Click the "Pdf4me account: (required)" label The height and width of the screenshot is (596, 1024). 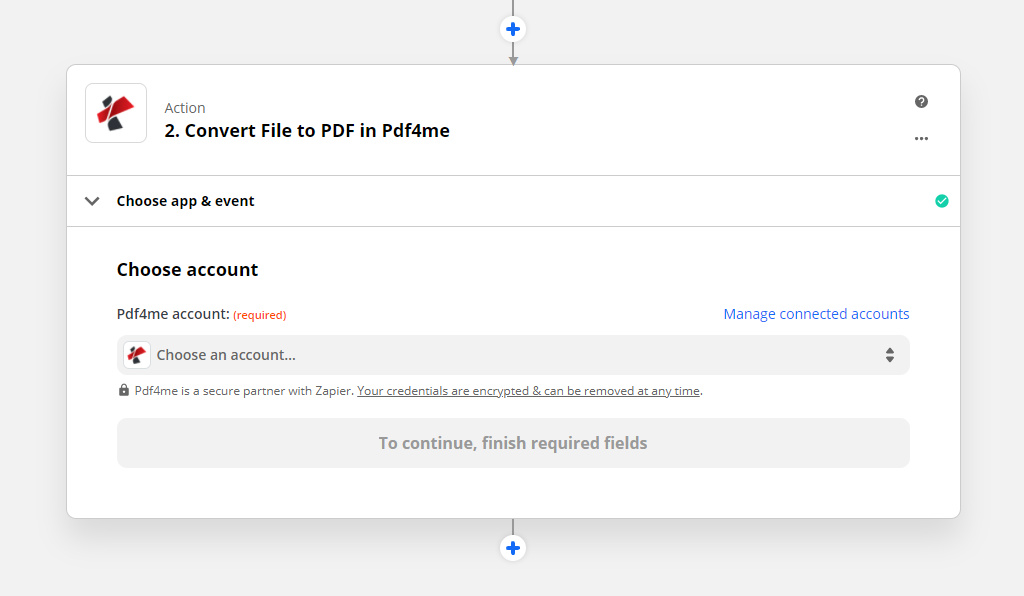click(172, 313)
